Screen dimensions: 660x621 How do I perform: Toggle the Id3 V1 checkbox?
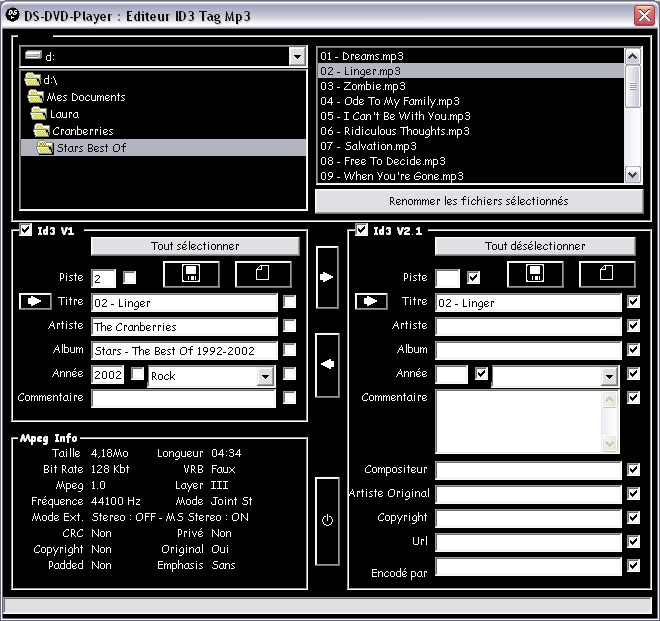tap(25, 231)
